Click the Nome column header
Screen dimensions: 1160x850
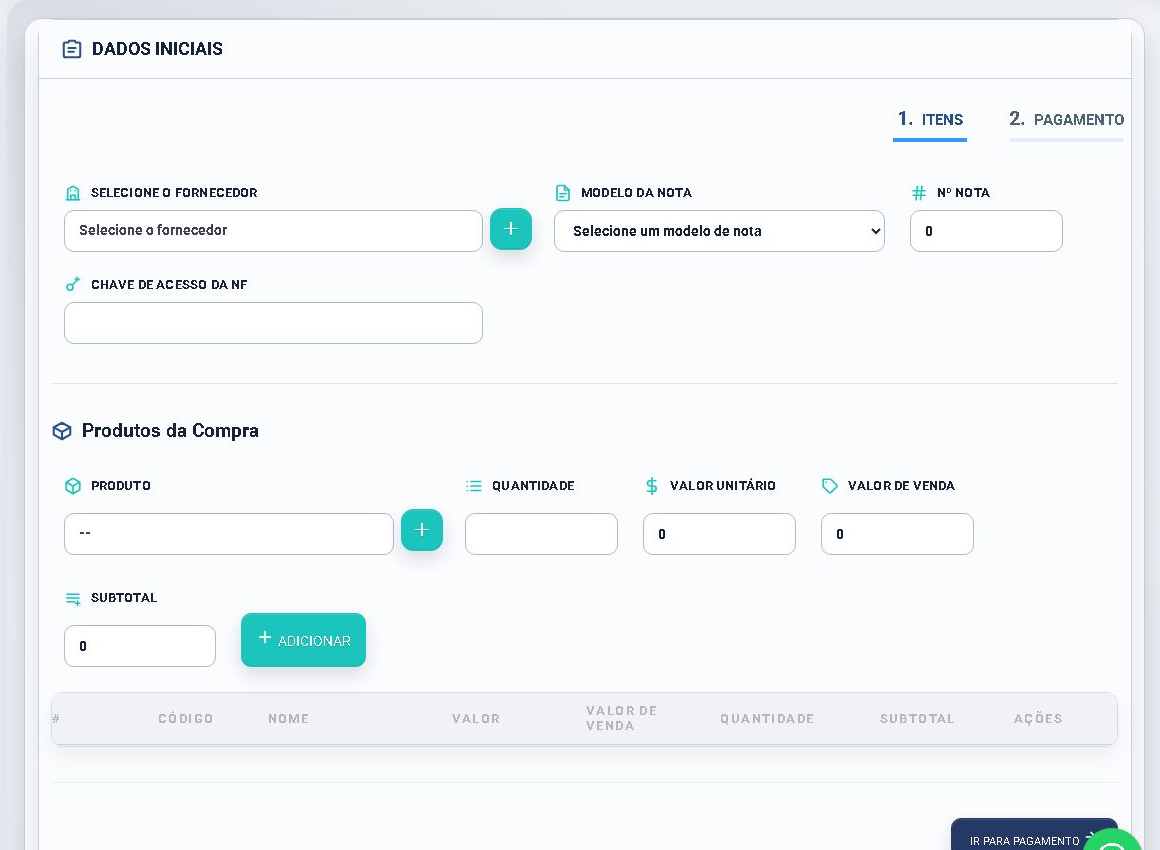(x=289, y=718)
